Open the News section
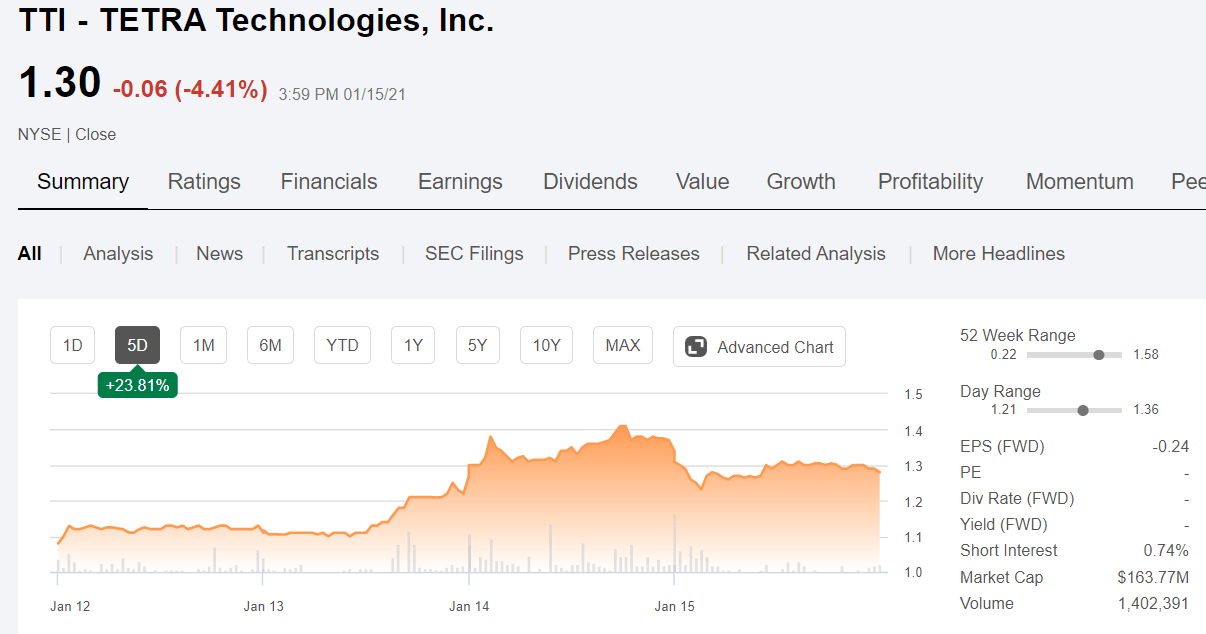Screen dimensions: 1206x634 pyautogui.click(x=219, y=253)
